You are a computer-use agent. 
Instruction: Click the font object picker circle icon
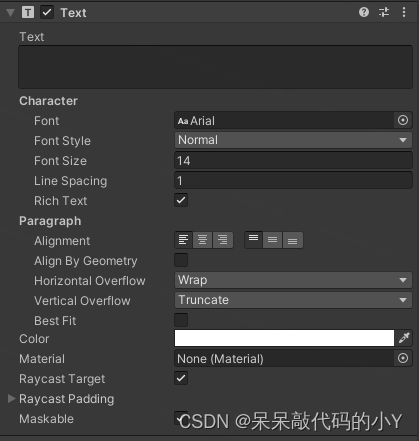pos(403,120)
